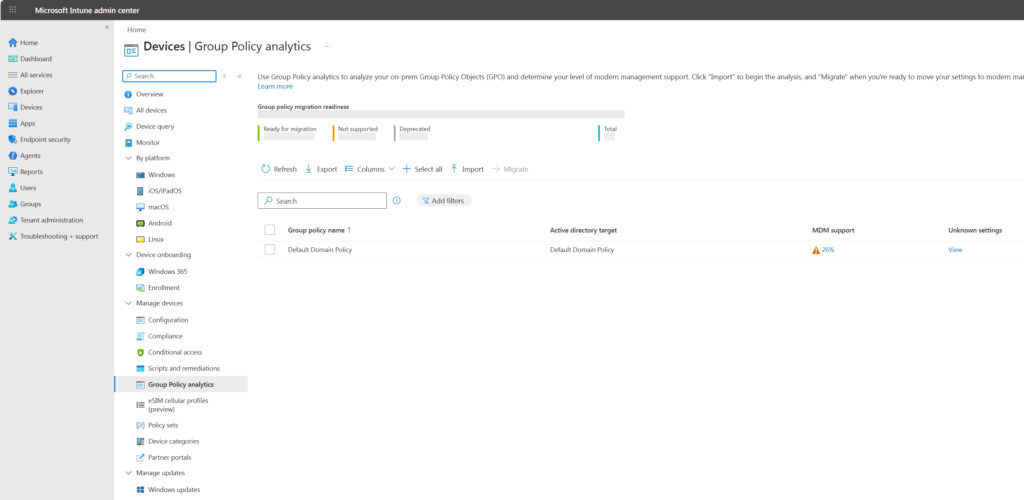The height and width of the screenshot is (500, 1024).
Task: Collapse the left navigation with double-chevron
Action: (107, 27)
